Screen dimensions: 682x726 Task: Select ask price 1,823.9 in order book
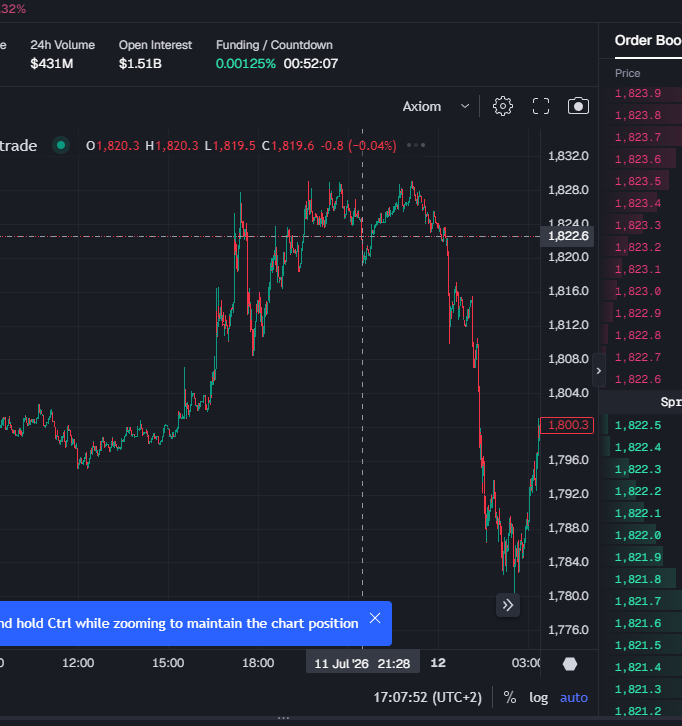click(x=638, y=94)
